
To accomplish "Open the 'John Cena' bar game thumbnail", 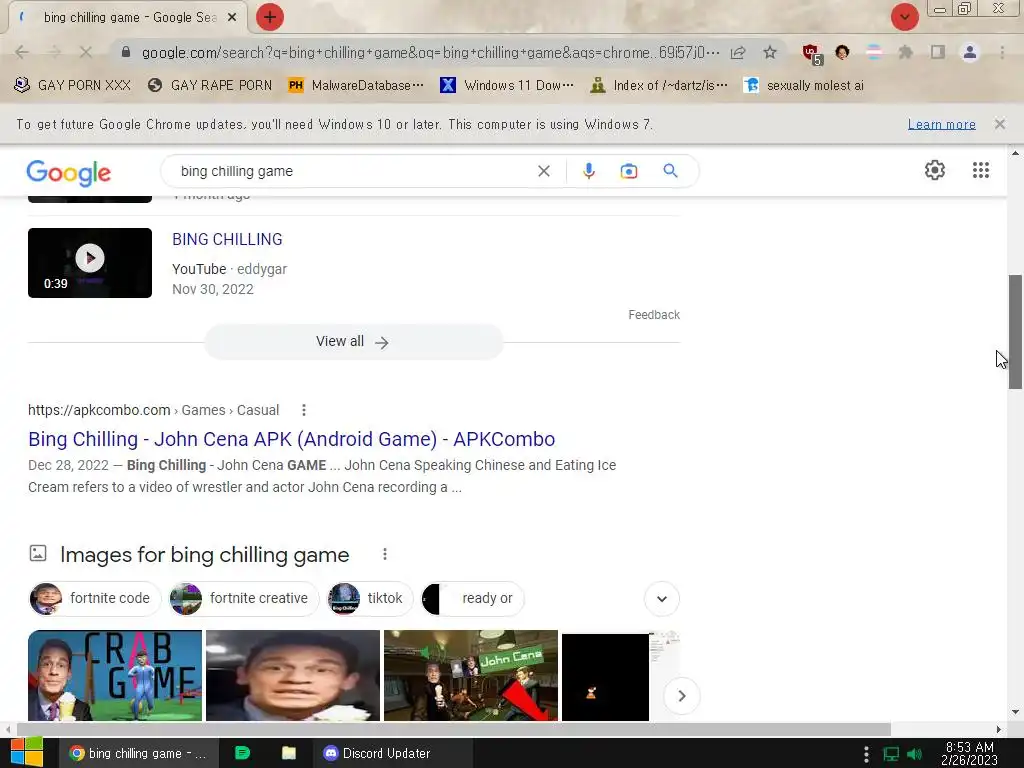I will tap(471, 675).
